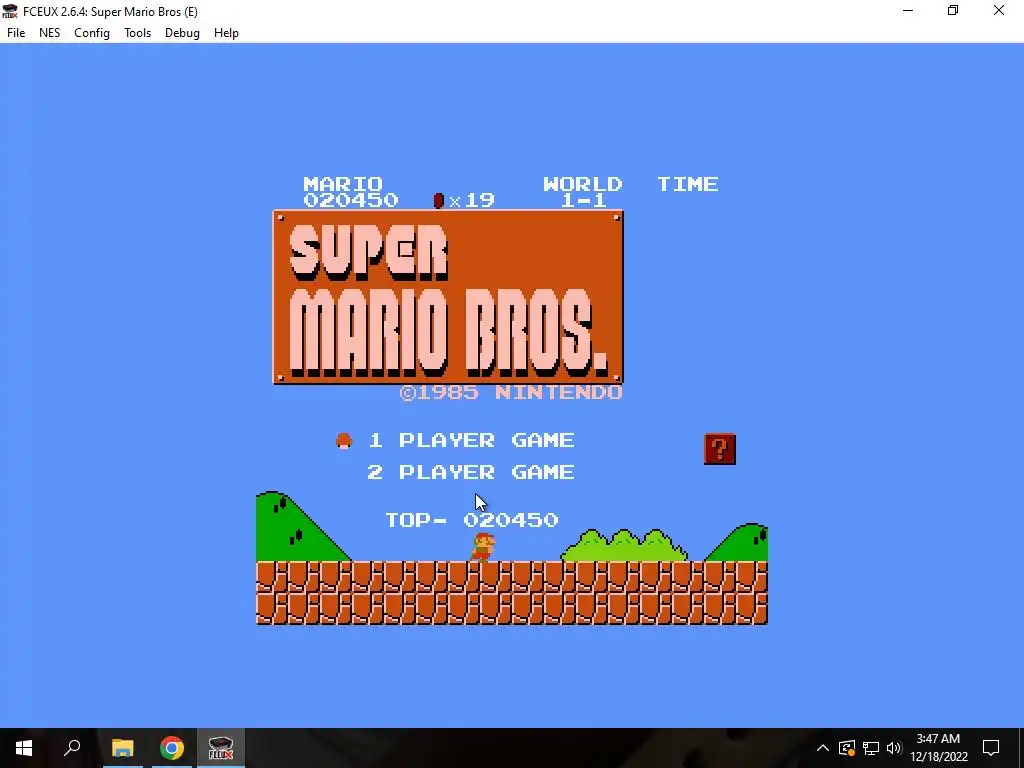Open the notification center
The height and width of the screenshot is (768, 1024).
pyautogui.click(x=991, y=748)
